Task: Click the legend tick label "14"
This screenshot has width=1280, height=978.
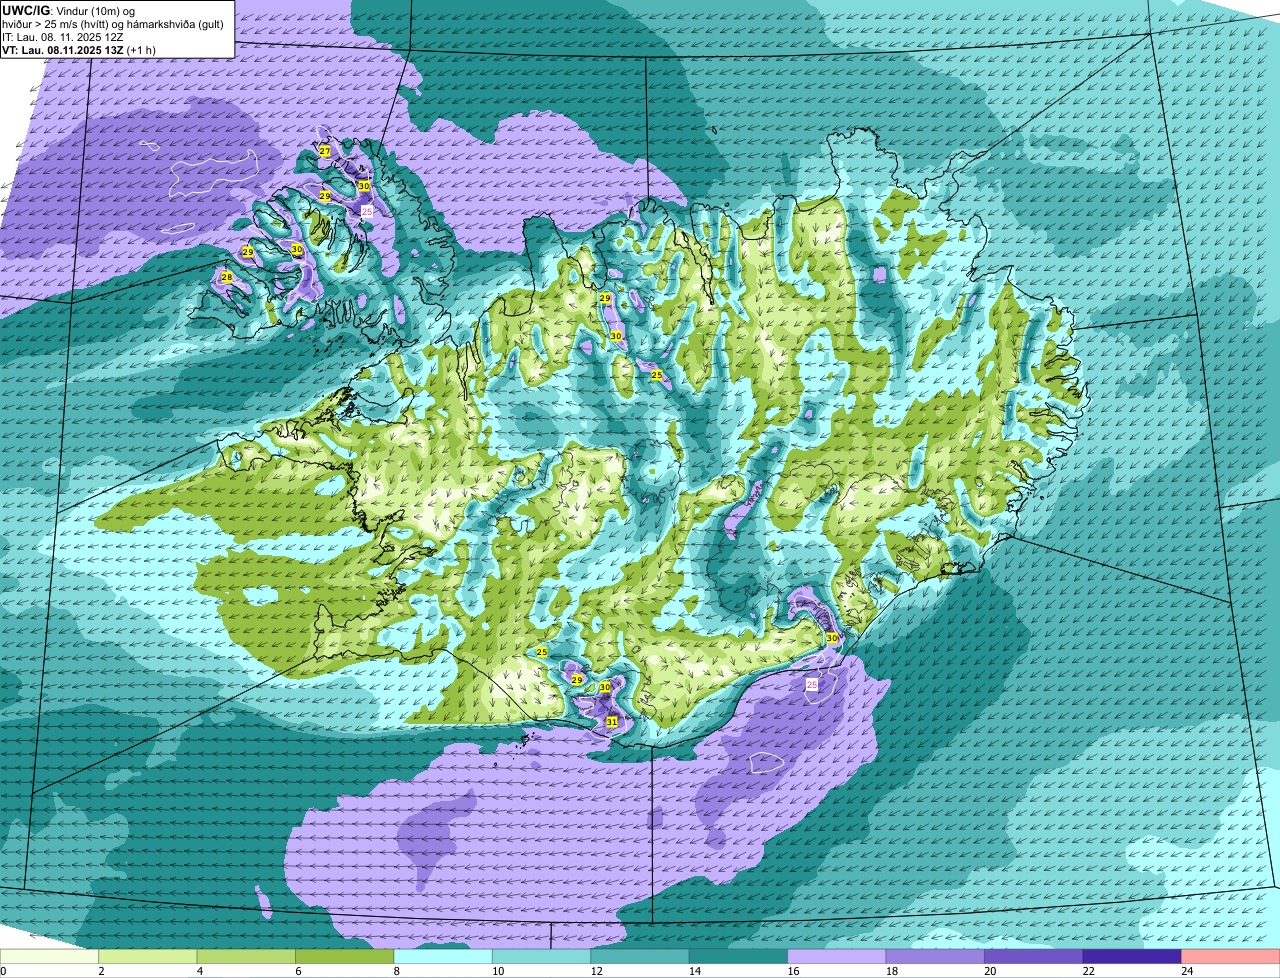Action: (694, 971)
